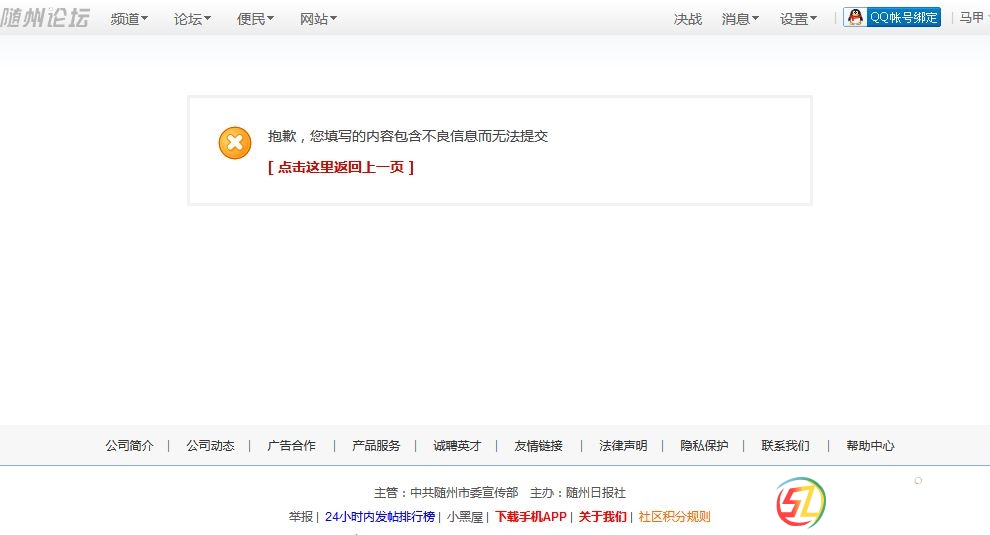This screenshot has height=535, width=990.
Task: Expand the 频道 dropdown menu
Action: 129,19
